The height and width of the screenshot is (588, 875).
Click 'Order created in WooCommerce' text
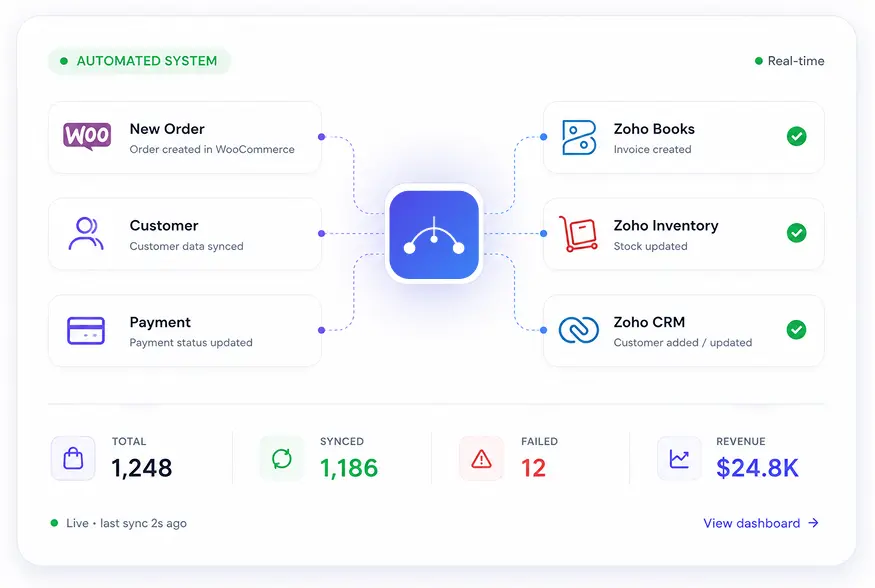(212, 150)
